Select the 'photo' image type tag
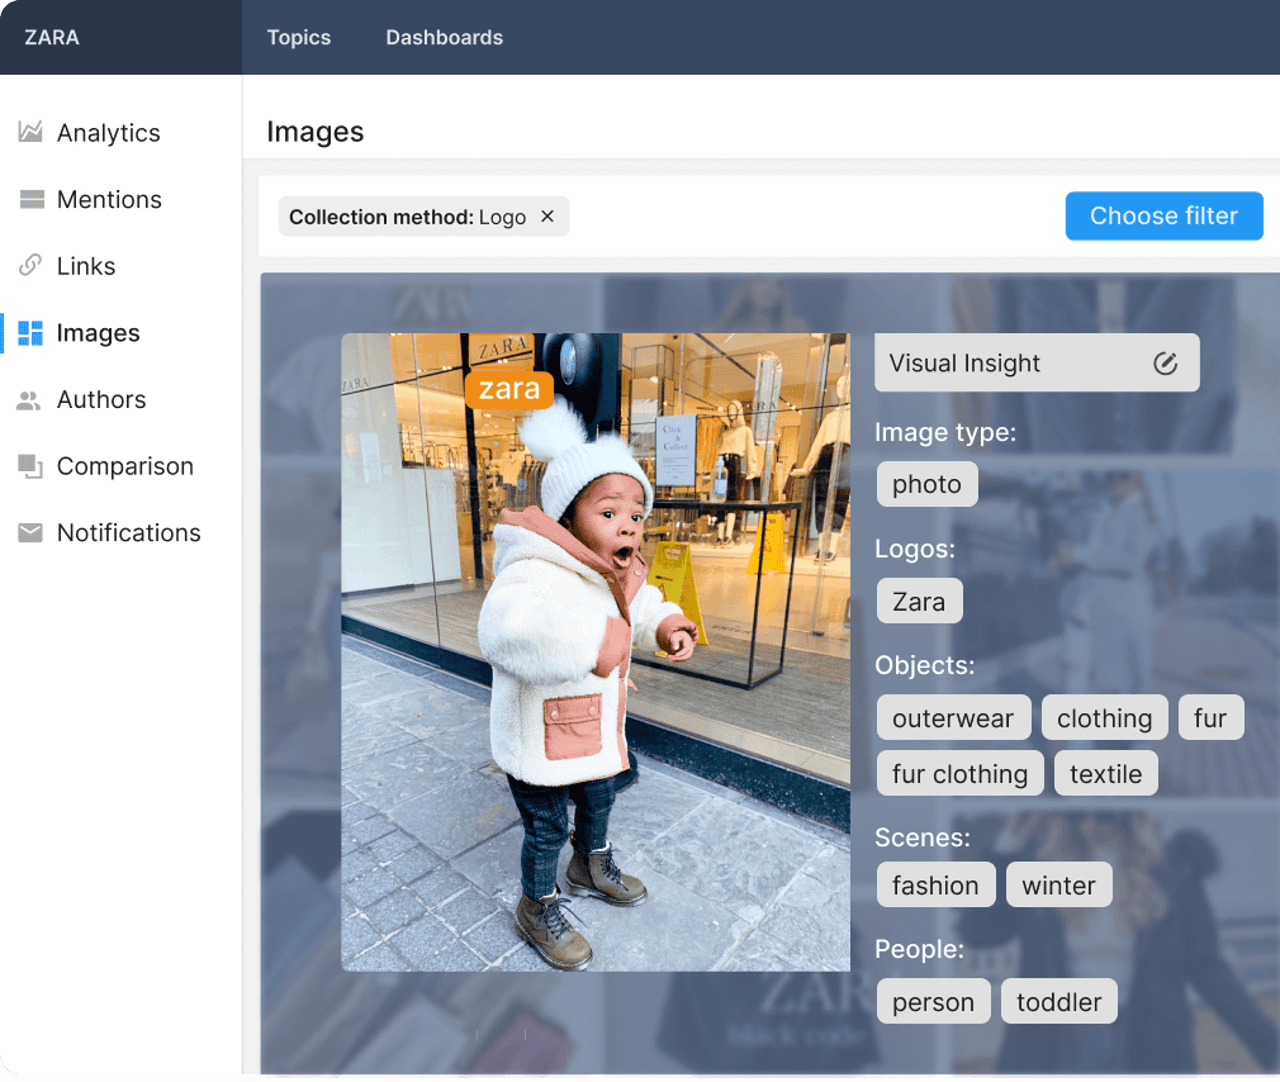 (x=926, y=484)
